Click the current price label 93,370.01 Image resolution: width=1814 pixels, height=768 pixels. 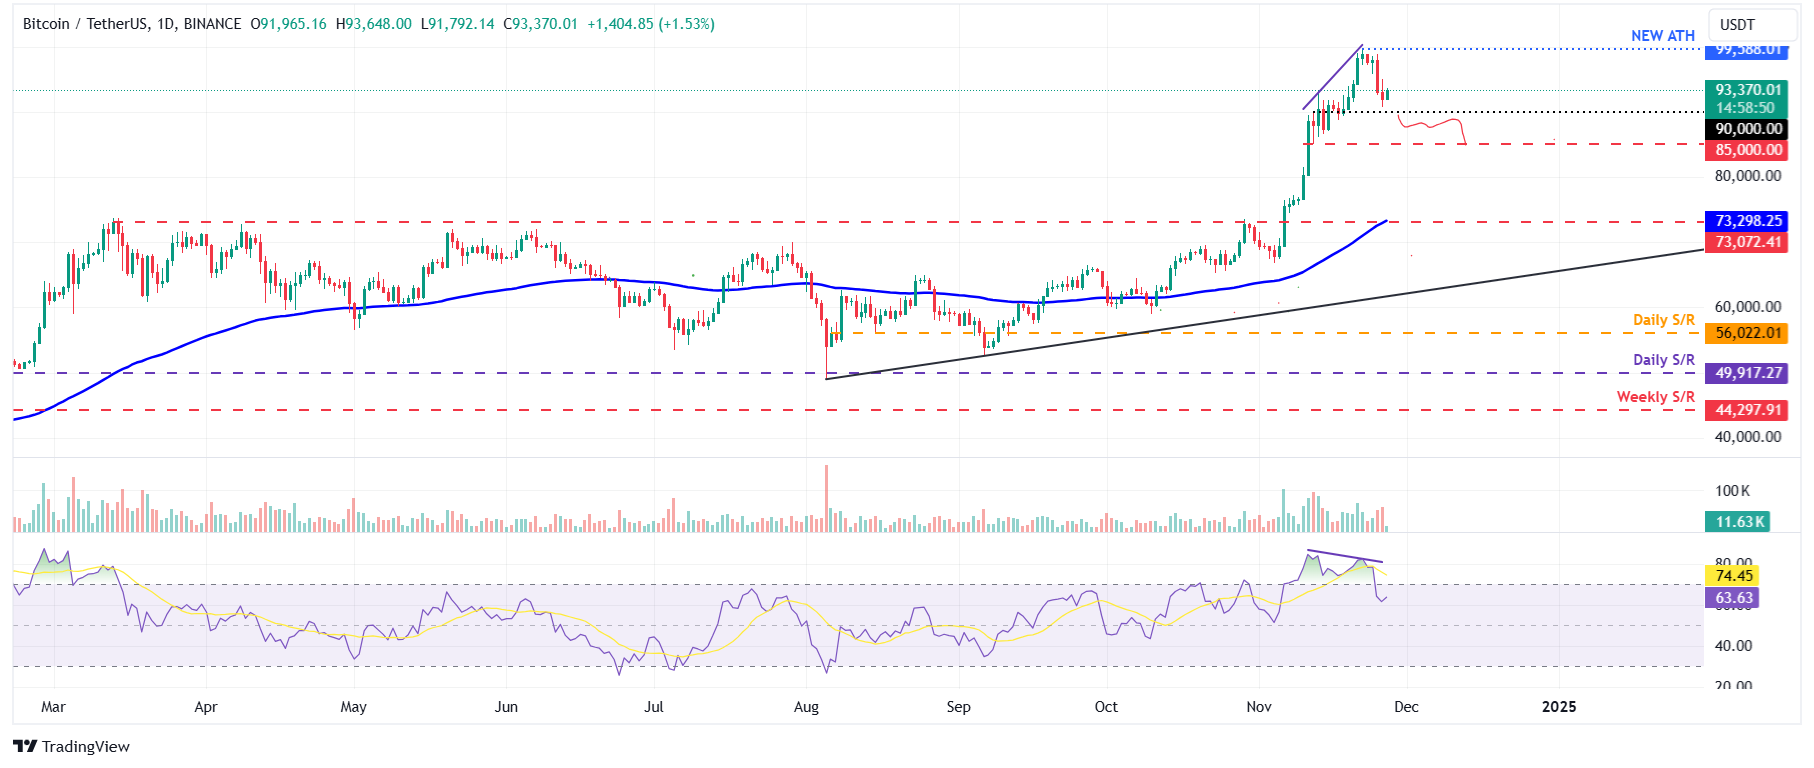coord(1747,90)
